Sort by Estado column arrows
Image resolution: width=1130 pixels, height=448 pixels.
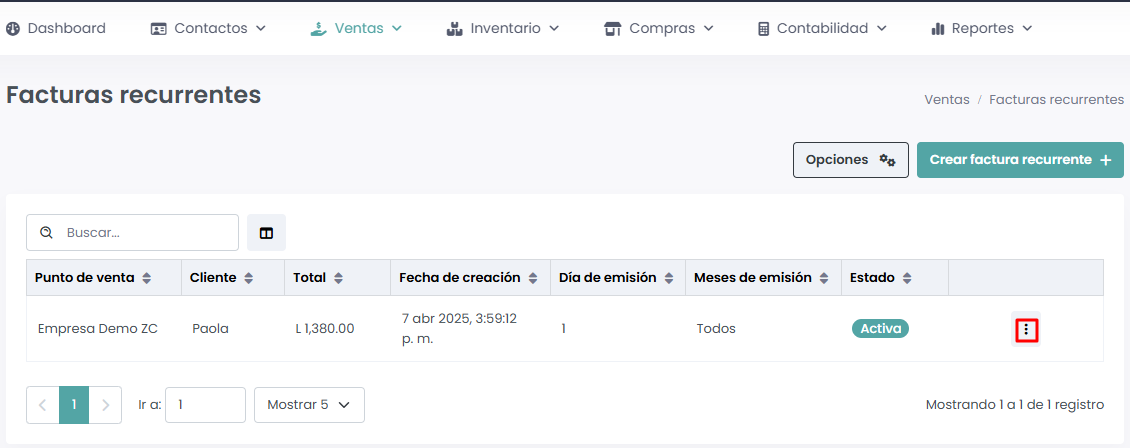pyautogui.click(x=904, y=278)
